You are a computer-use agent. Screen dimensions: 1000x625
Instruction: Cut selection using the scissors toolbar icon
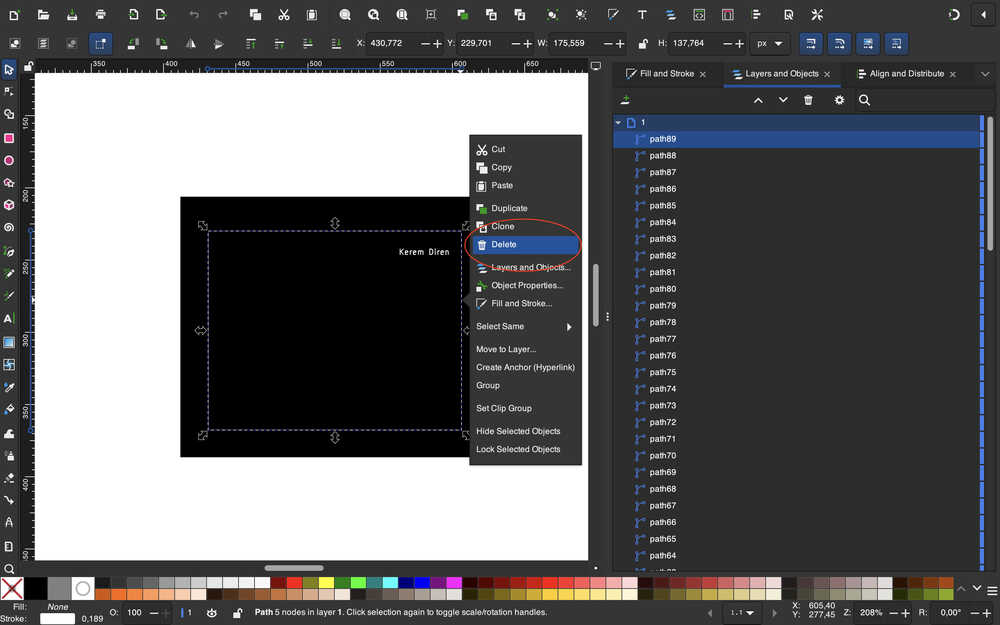(x=284, y=15)
